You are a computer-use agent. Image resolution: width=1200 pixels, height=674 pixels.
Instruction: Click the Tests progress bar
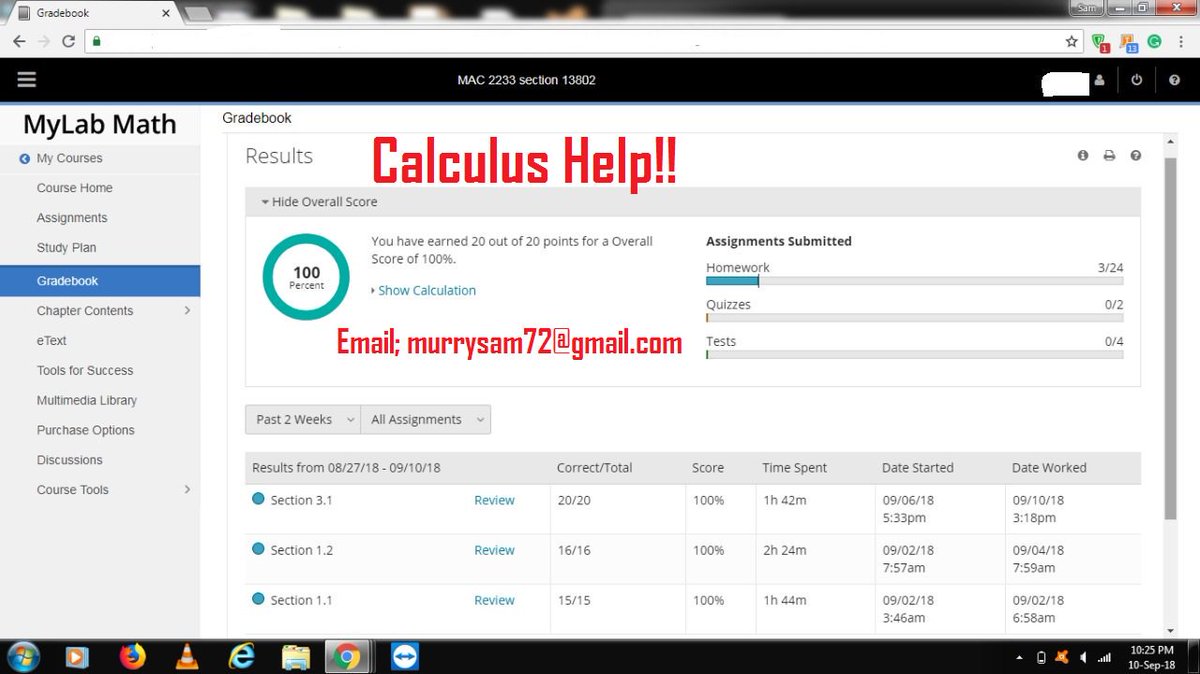914,354
